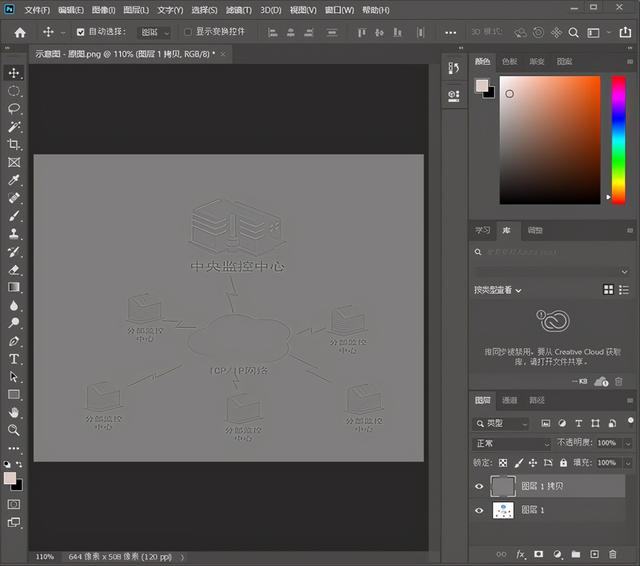Select the Pen tool
This screenshot has height=566, width=640.
(x=14, y=341)
